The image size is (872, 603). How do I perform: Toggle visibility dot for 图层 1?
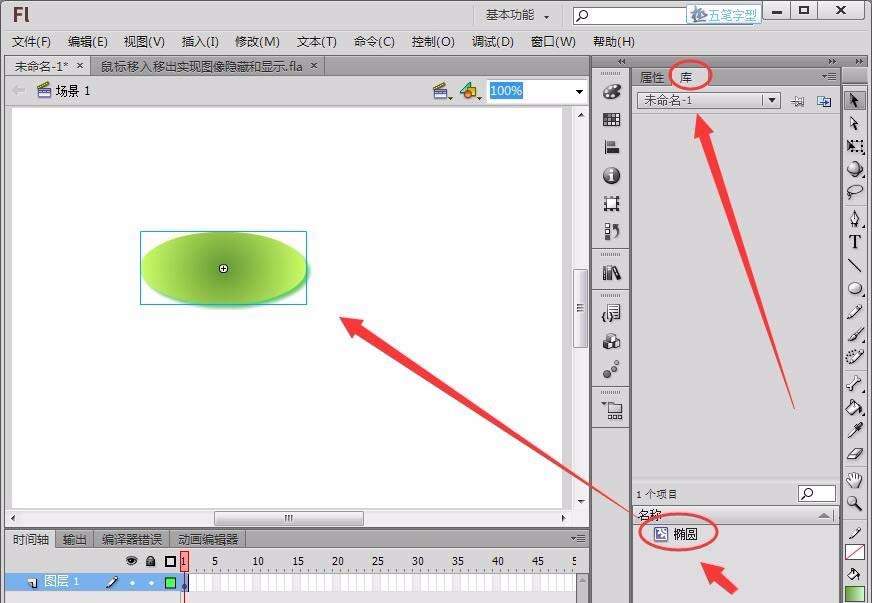[x=132, y=583]
